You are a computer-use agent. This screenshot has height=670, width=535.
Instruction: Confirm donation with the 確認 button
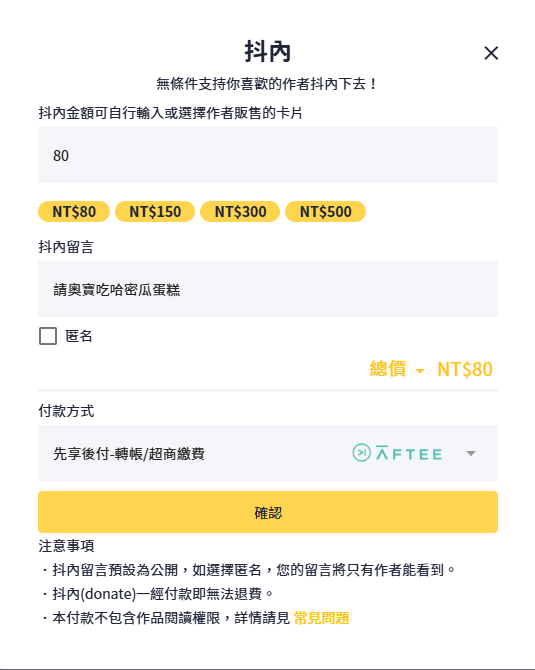pyautogui.click(x=268, y=512)
